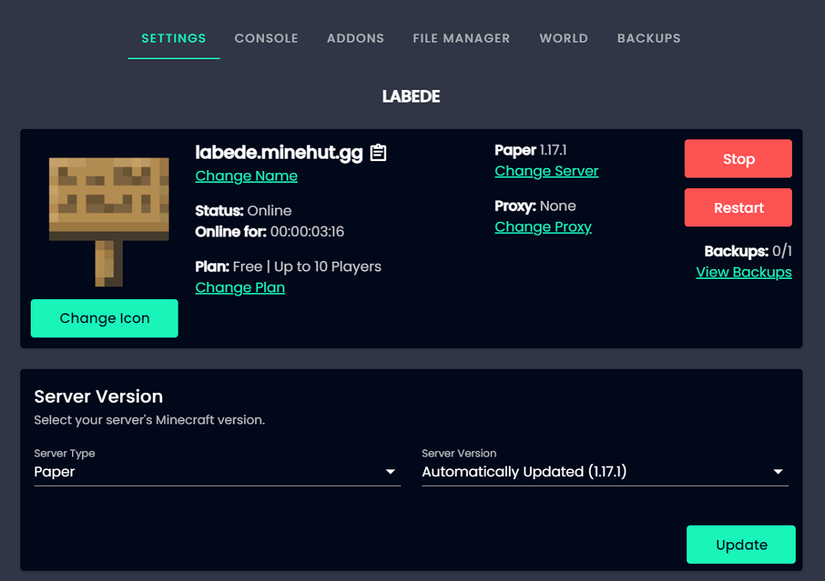
Task: Open the FILE MANAGER section
Action: [461, 38]
